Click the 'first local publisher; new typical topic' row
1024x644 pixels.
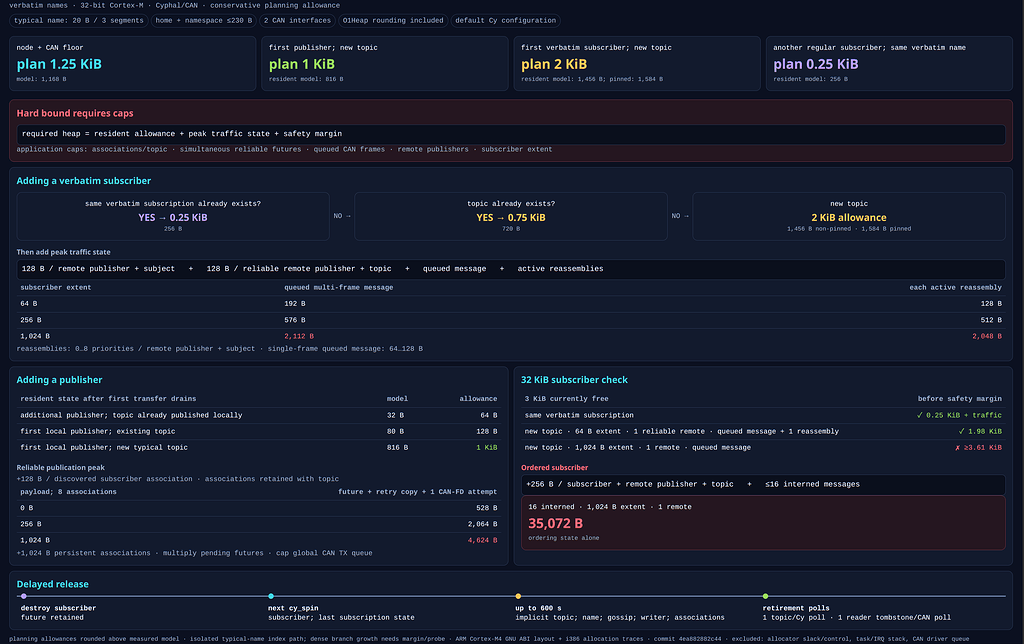pyautogui.click(x=259, y=447)
